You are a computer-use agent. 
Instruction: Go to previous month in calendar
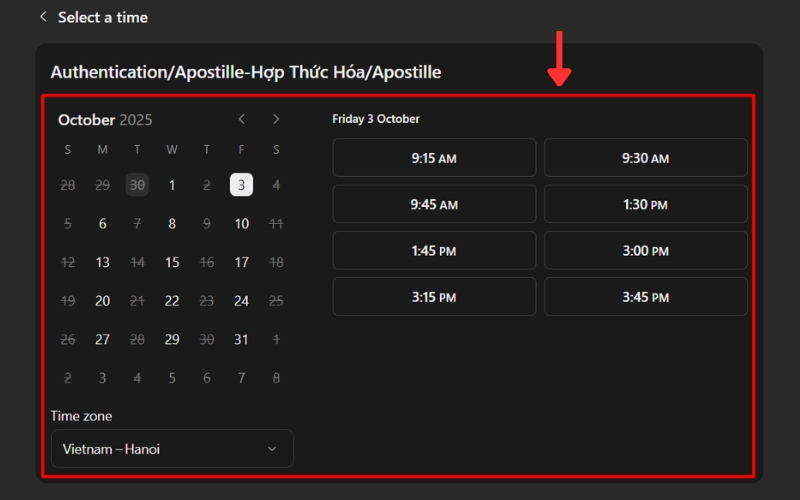coord(242,119)
